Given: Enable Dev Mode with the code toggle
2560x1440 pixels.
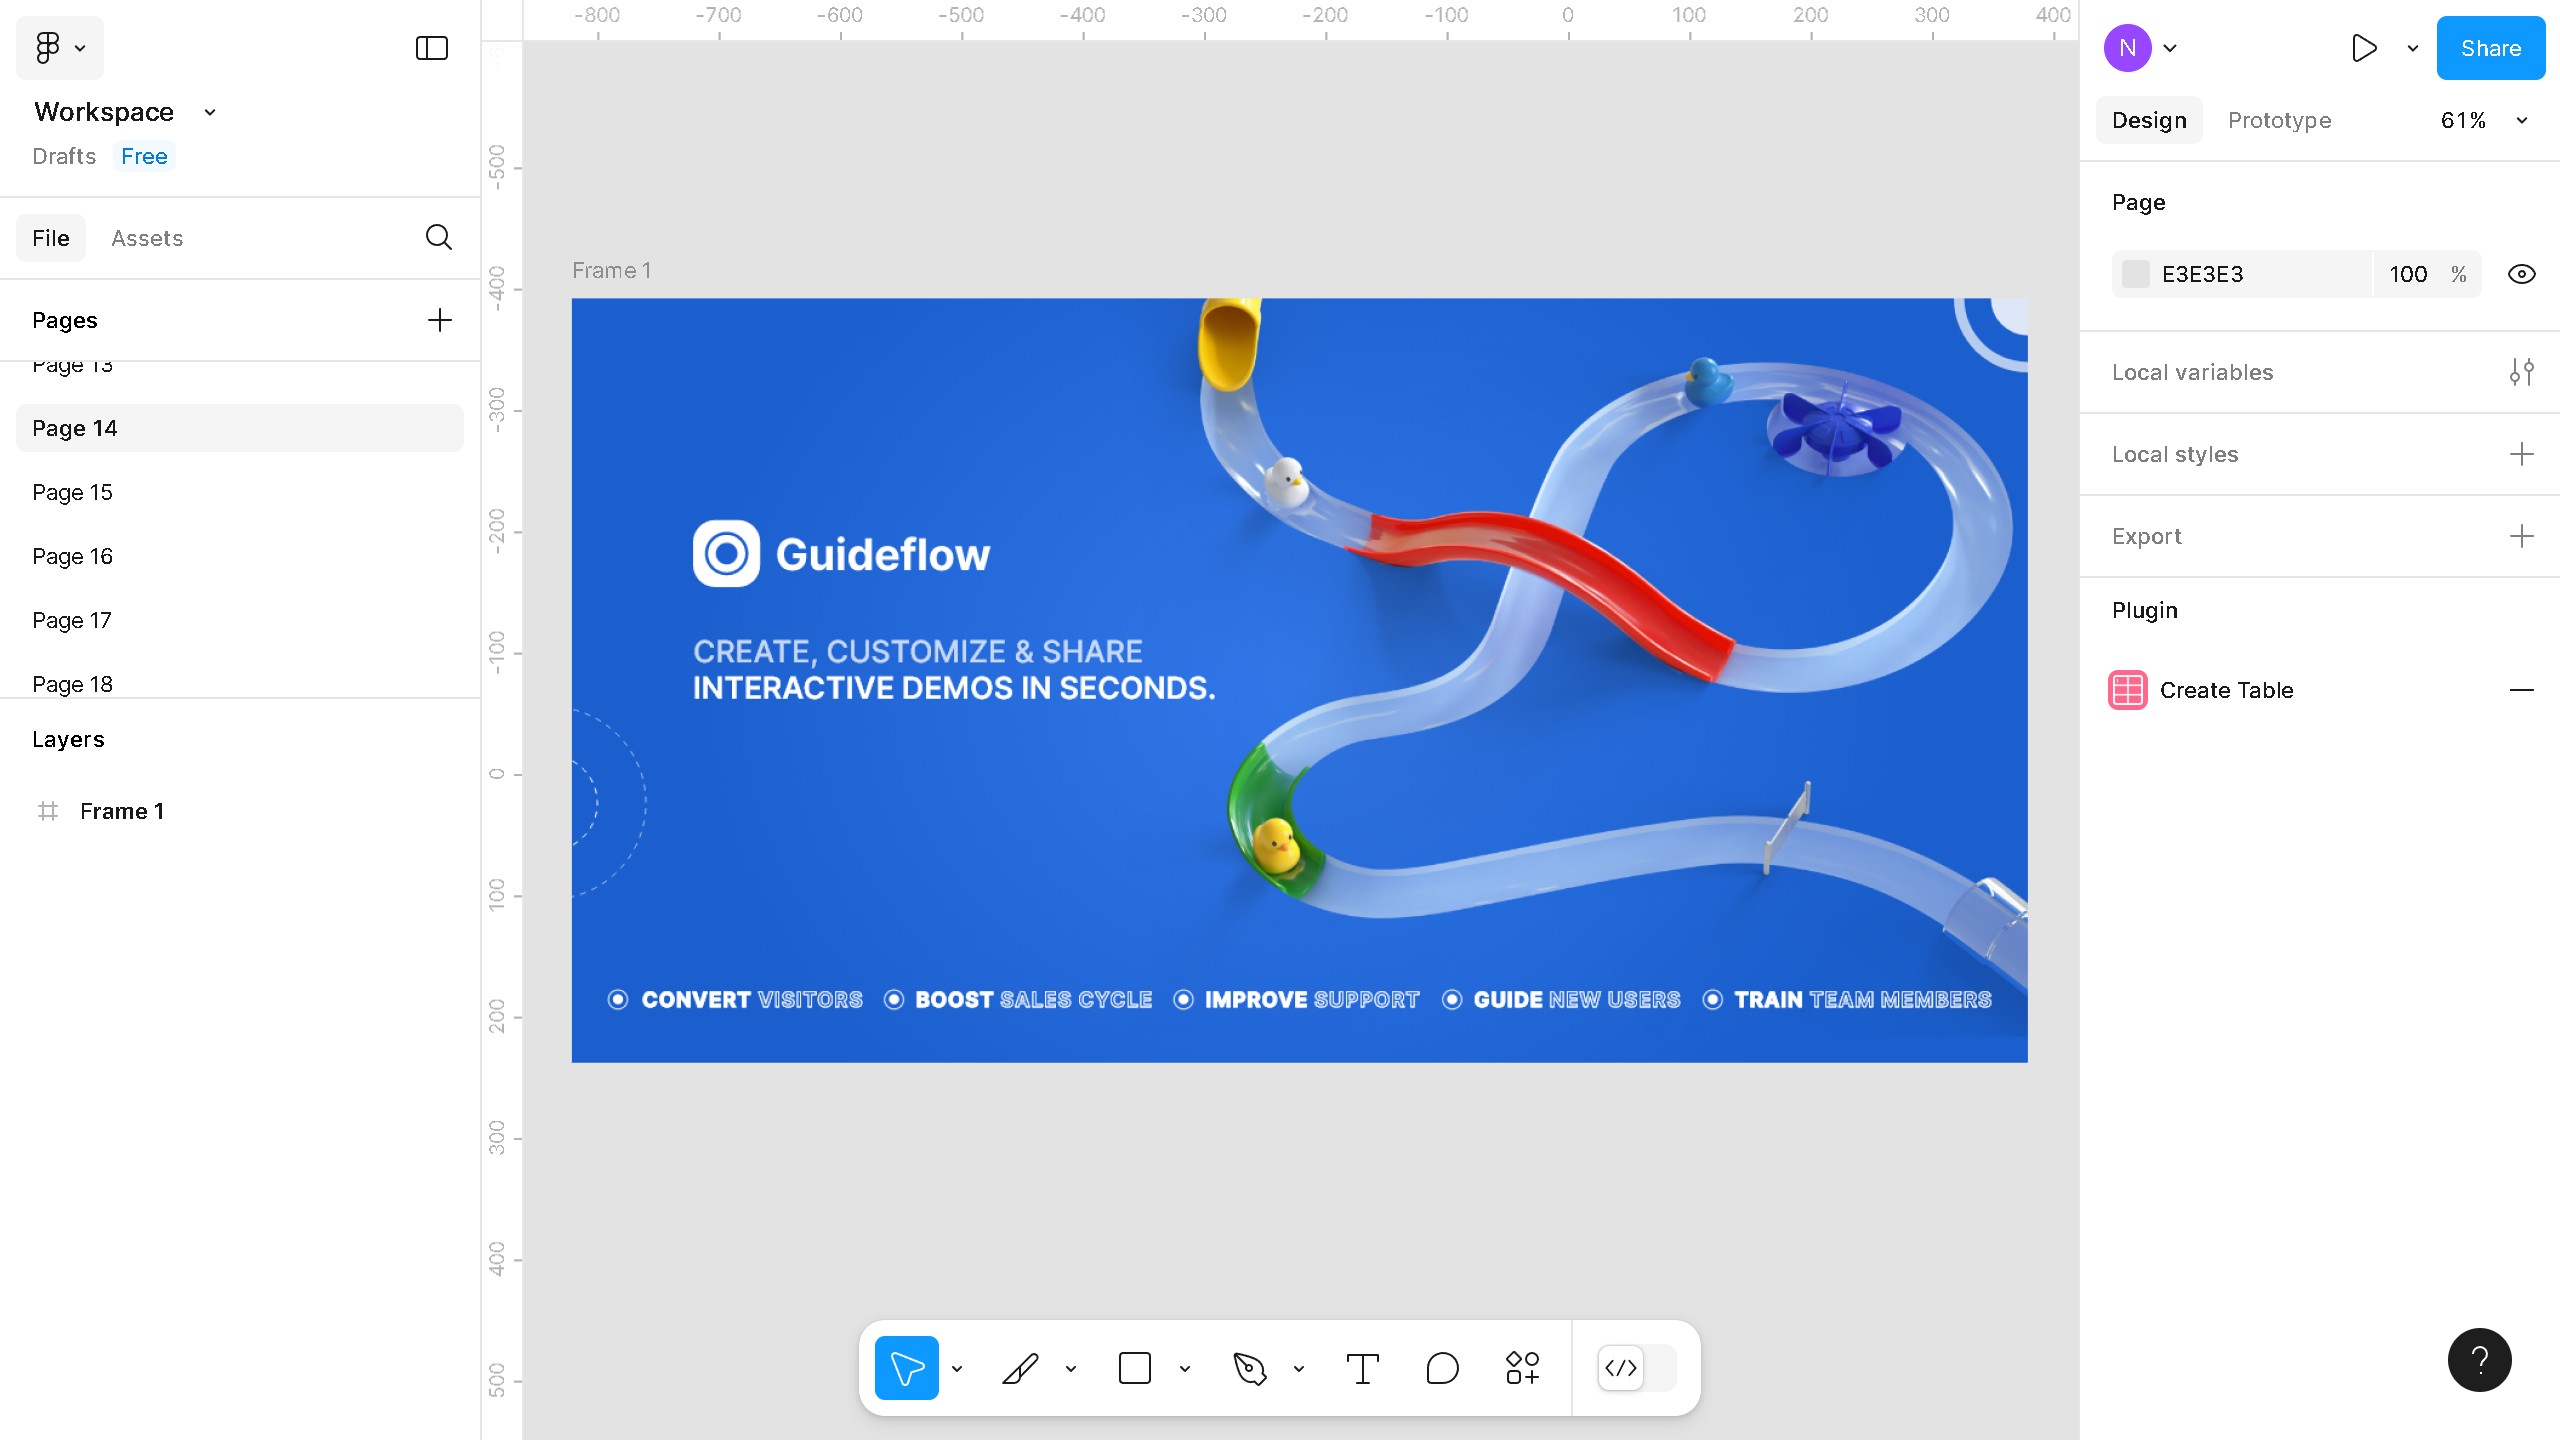Looking at the screenshot, I should (x=1621, y=1368).
